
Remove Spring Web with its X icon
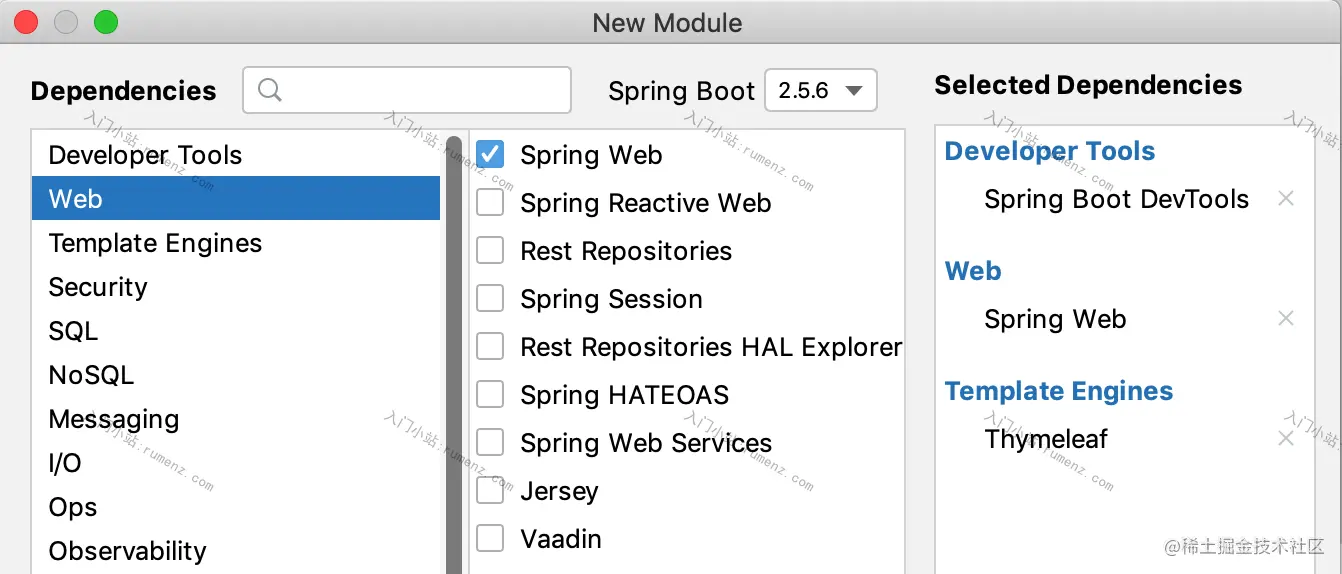1286,319
